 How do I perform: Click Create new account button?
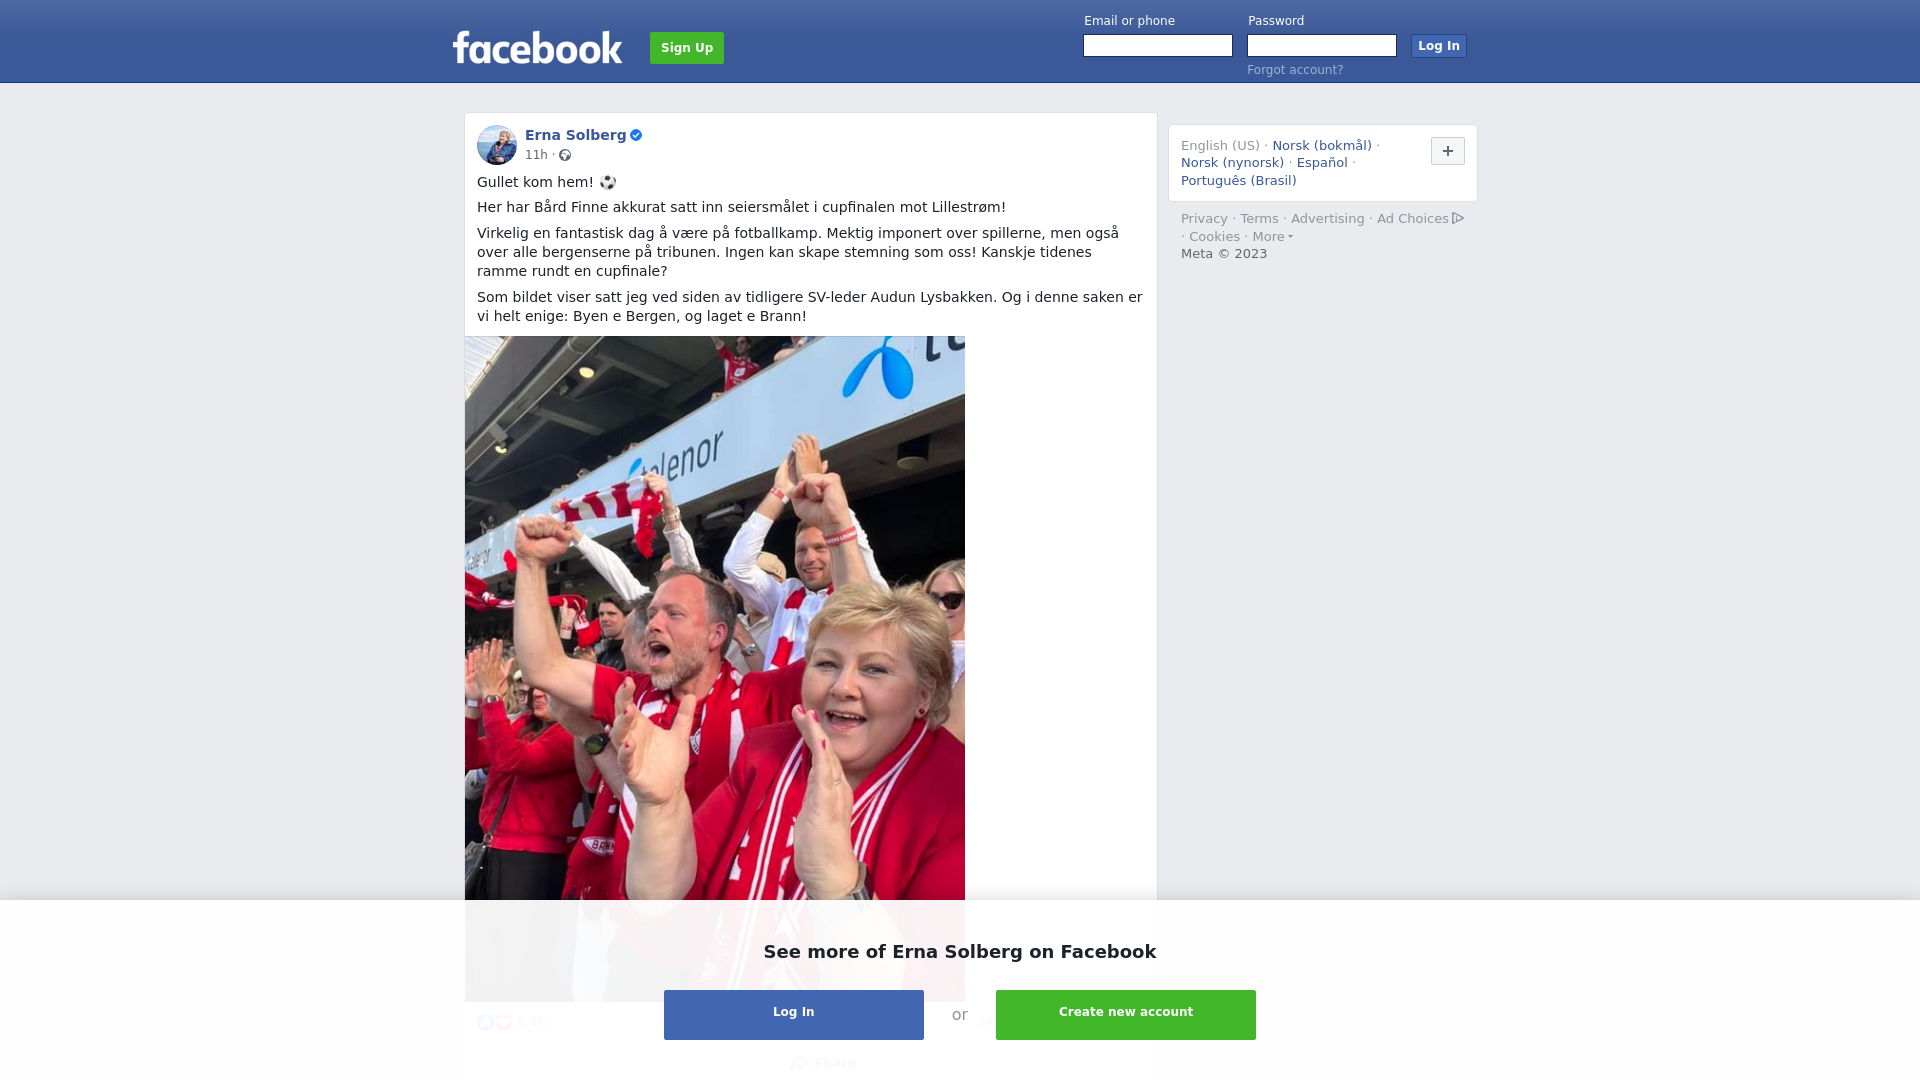pyautogui.click(x=1126, y=1015)
